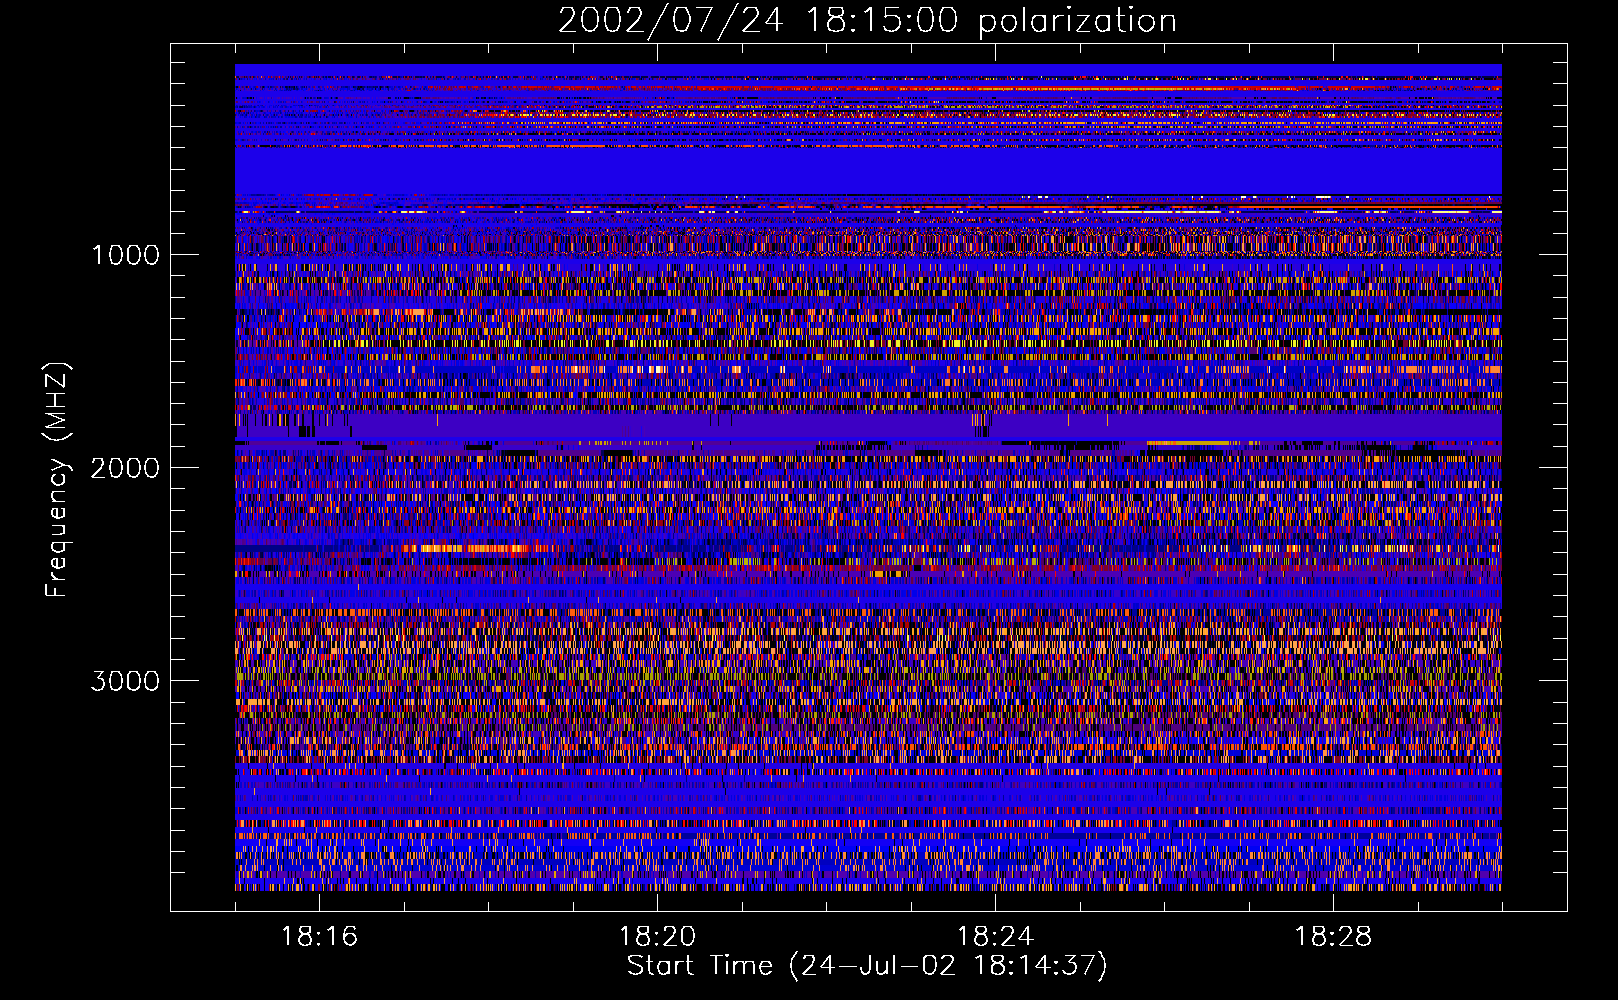Click the 18:28 time tick label

coord(1333,937)
